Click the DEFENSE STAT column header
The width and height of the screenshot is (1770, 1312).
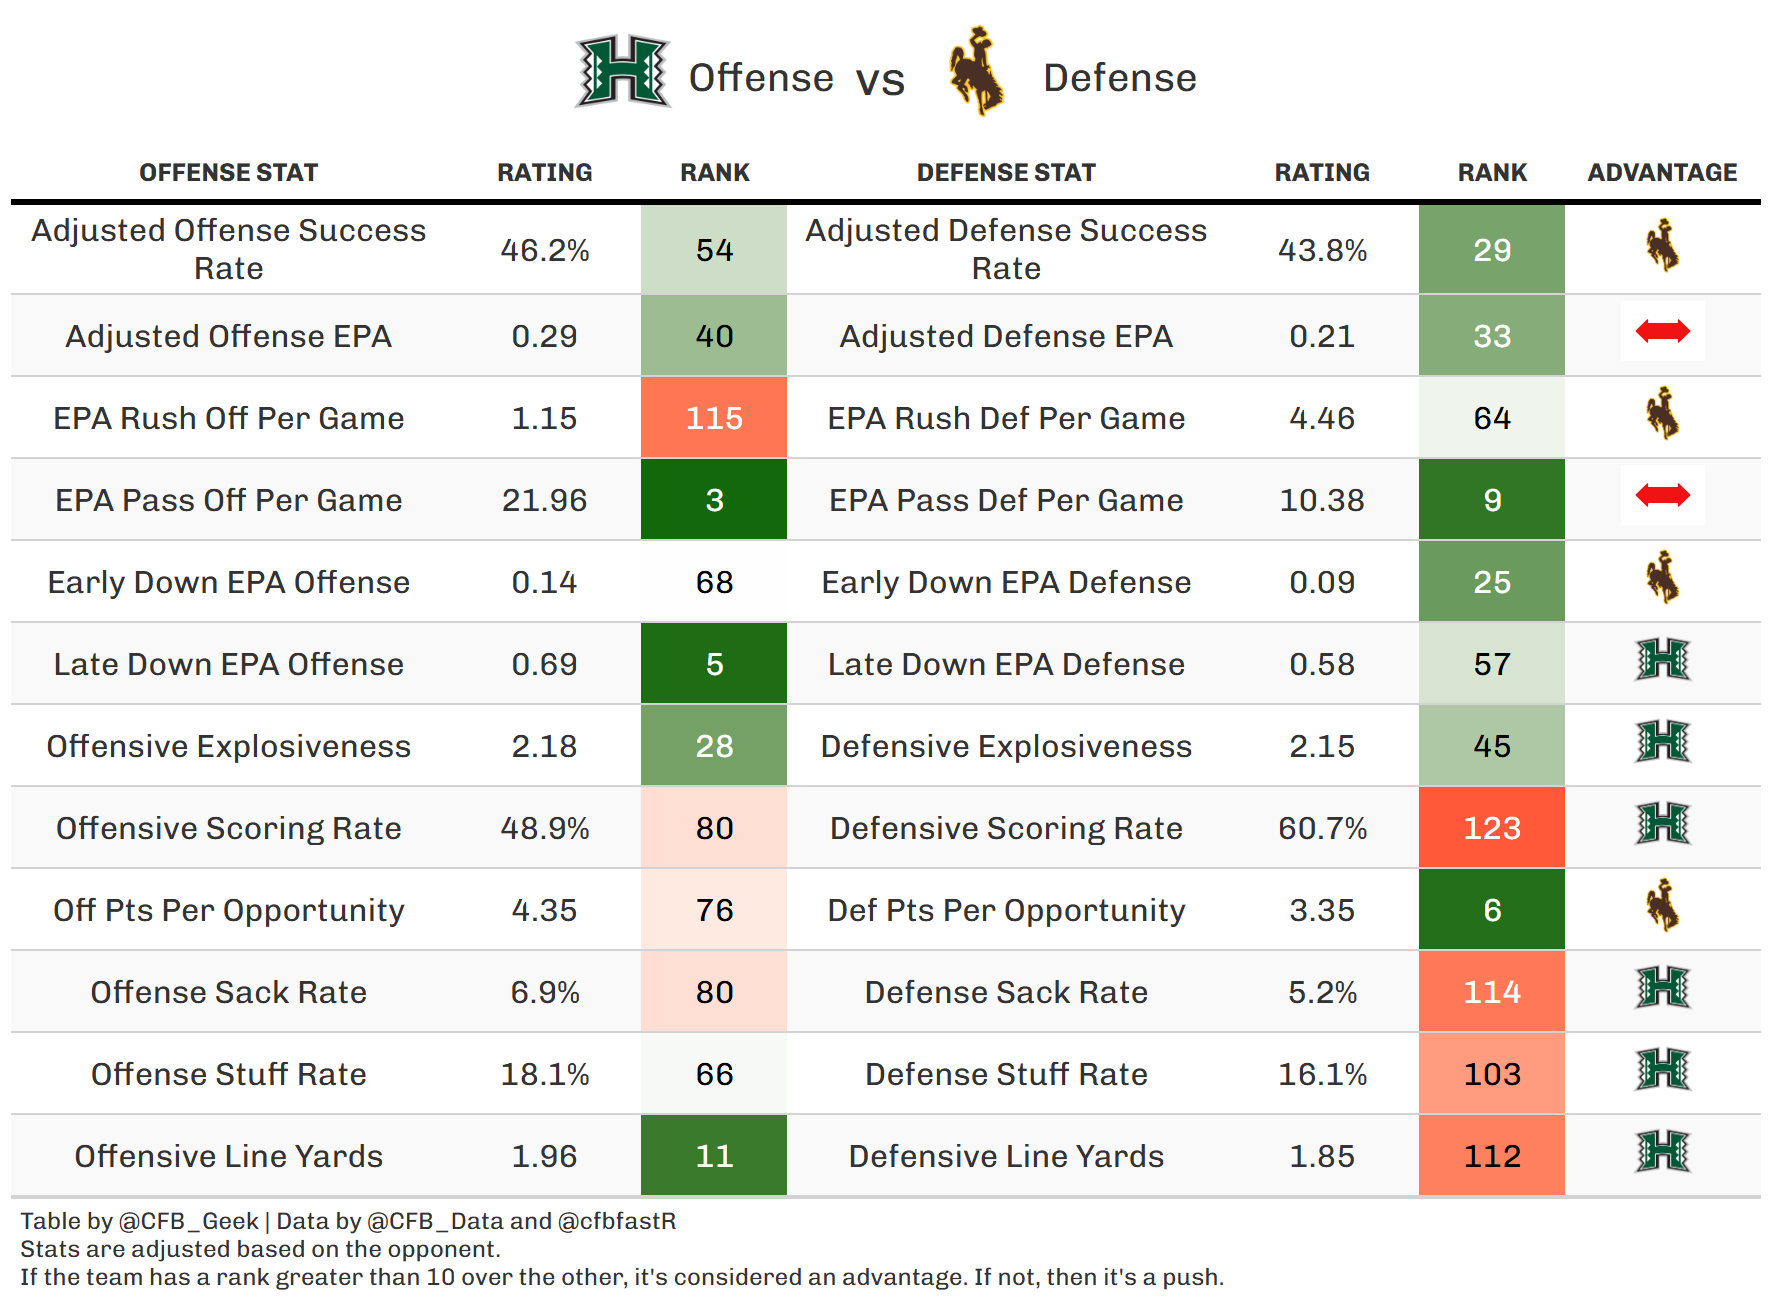[x=1006, y=173]
